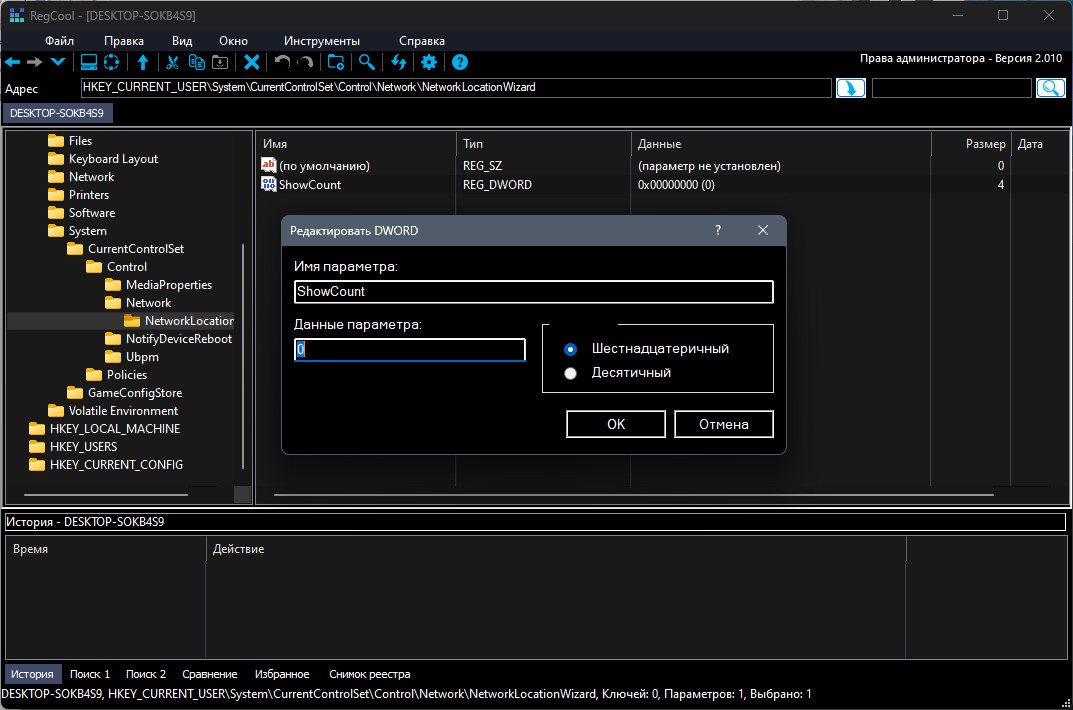Click the Отмена button
The height and width of the screenshot is (710, 1073).
coord(723,424)
